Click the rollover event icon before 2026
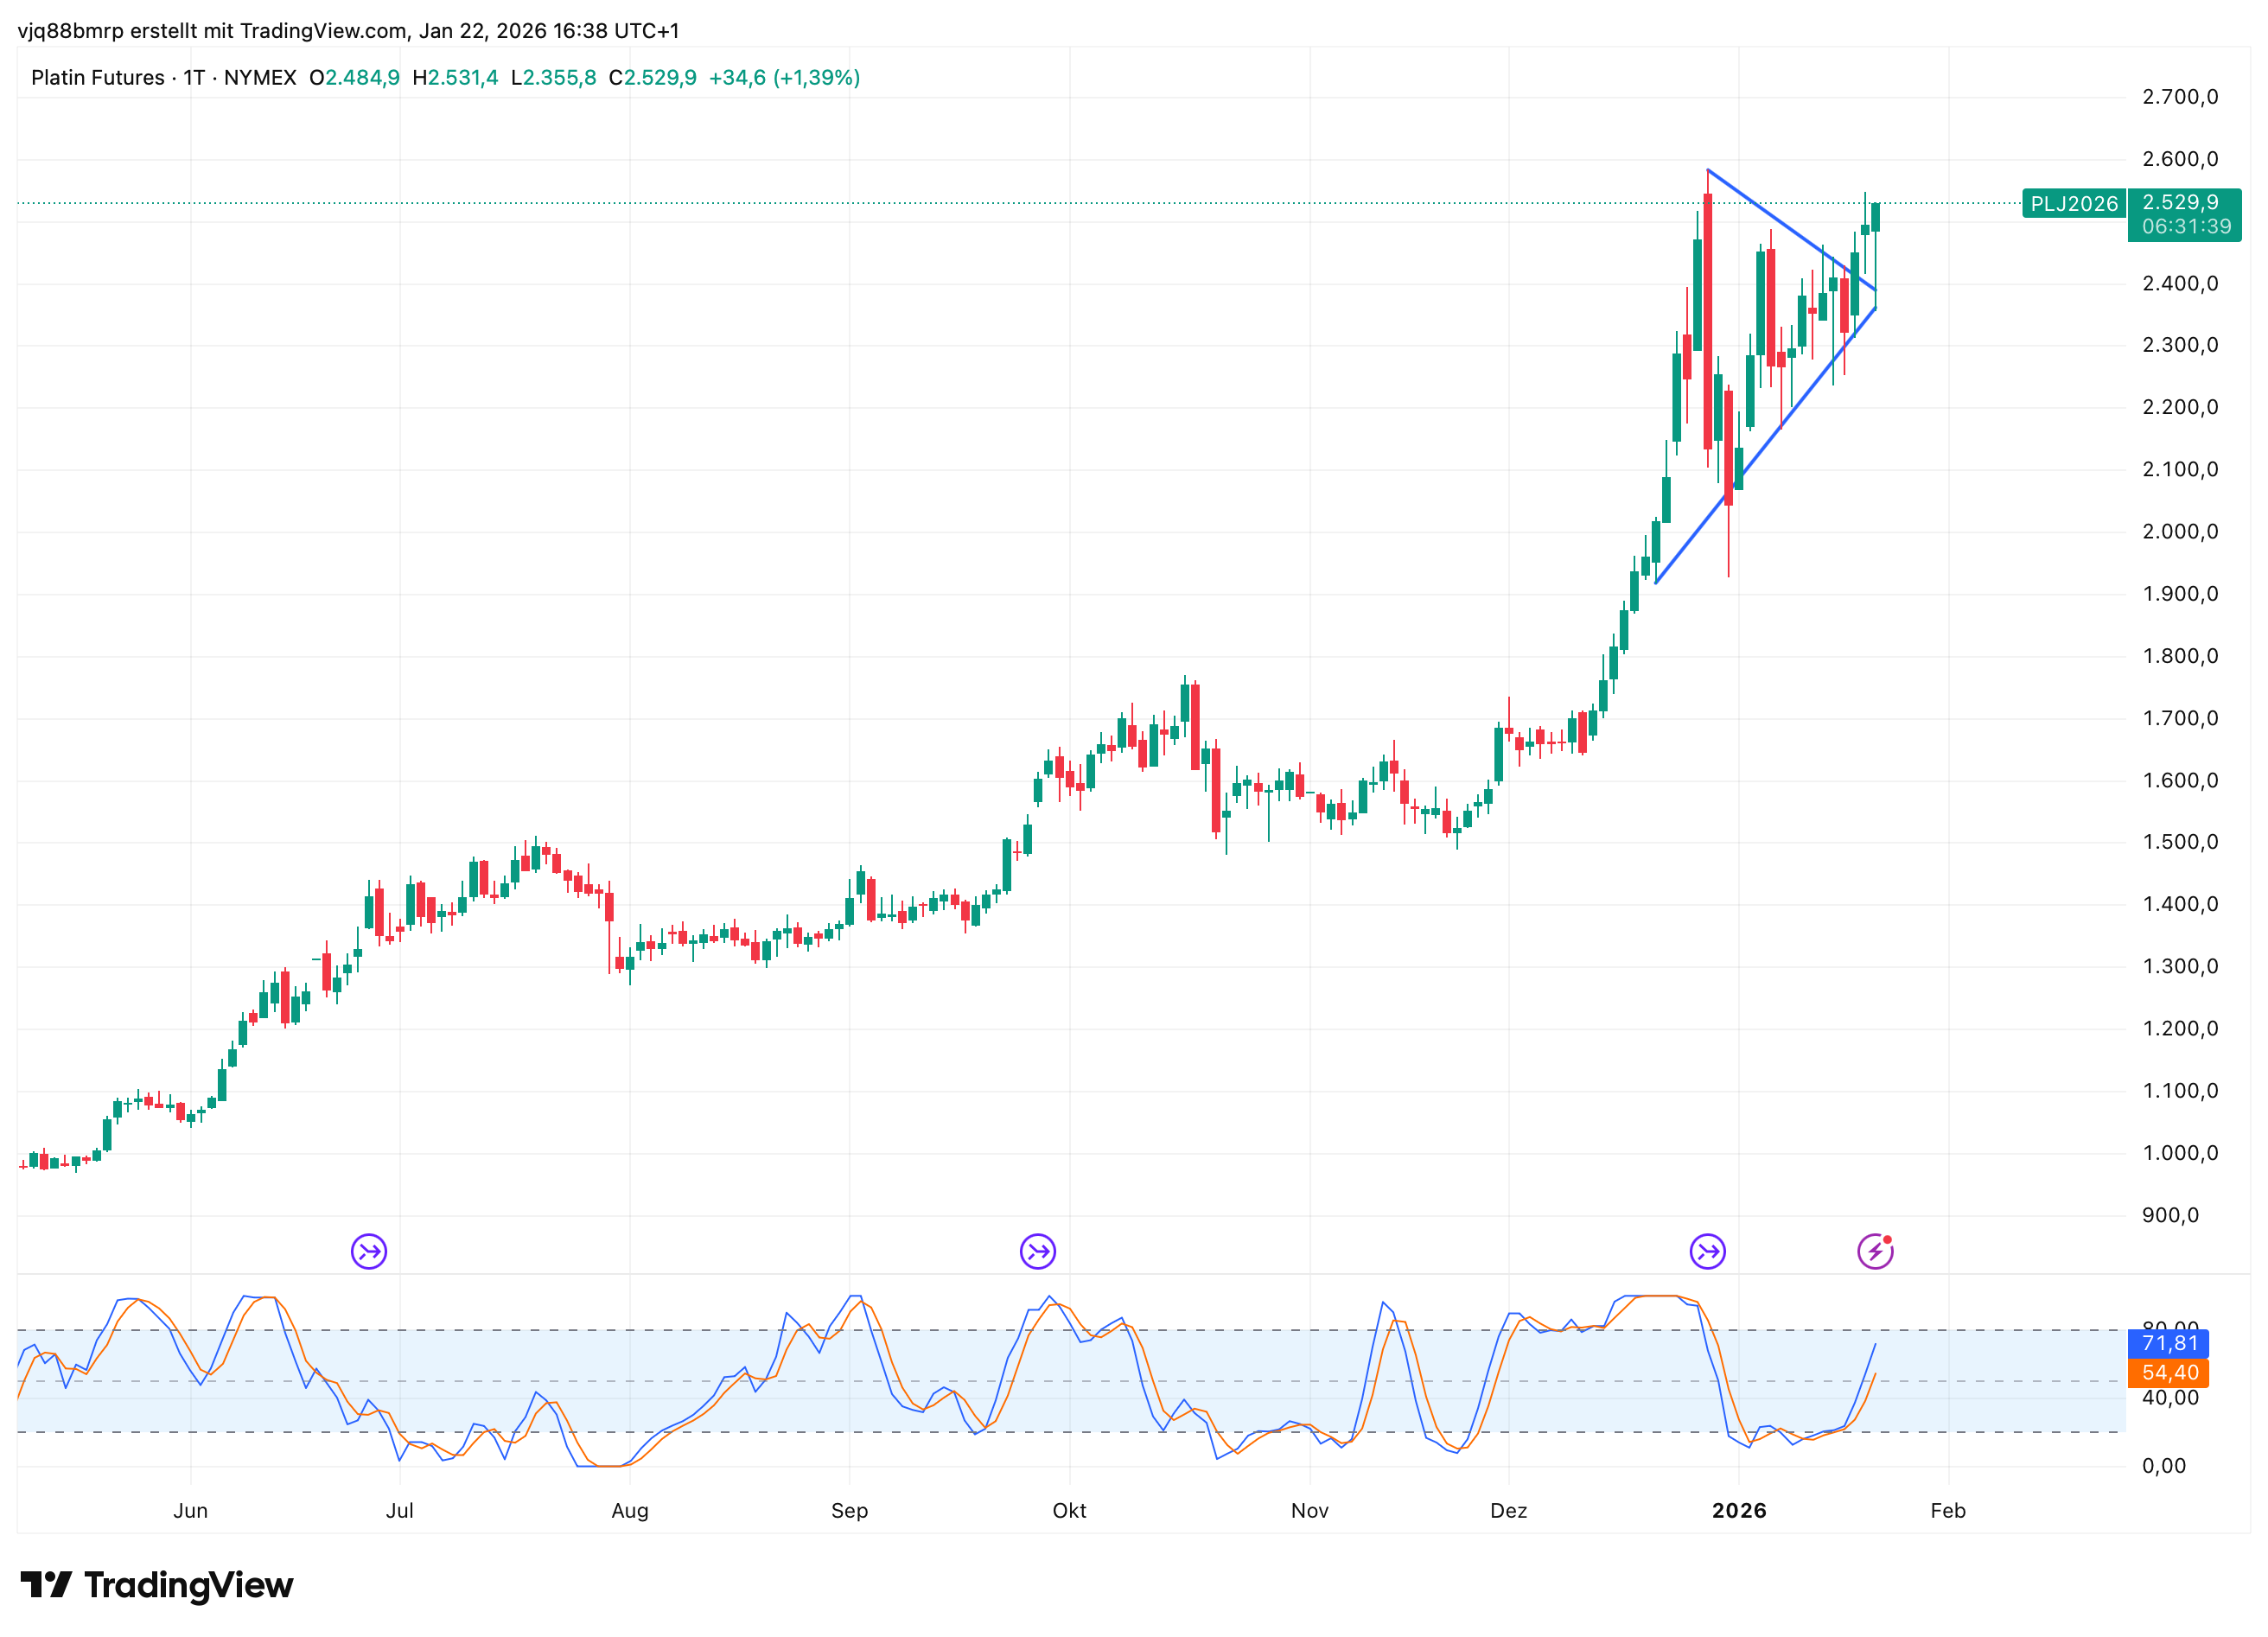This screenshot has width=2268, height=1637. pos(1707,1251)
